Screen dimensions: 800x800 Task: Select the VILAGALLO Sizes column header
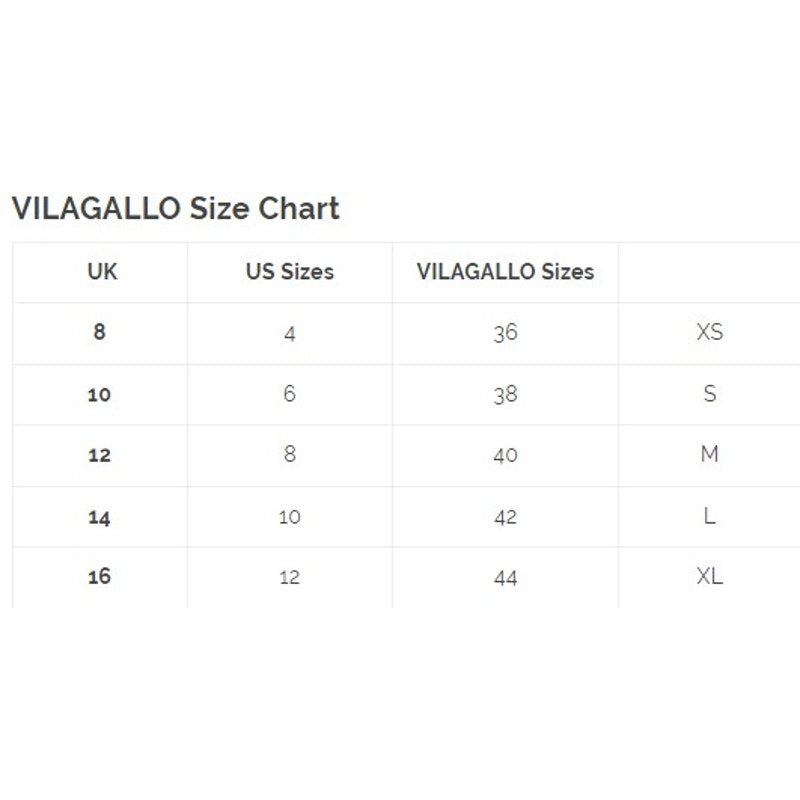pos(505,271)
